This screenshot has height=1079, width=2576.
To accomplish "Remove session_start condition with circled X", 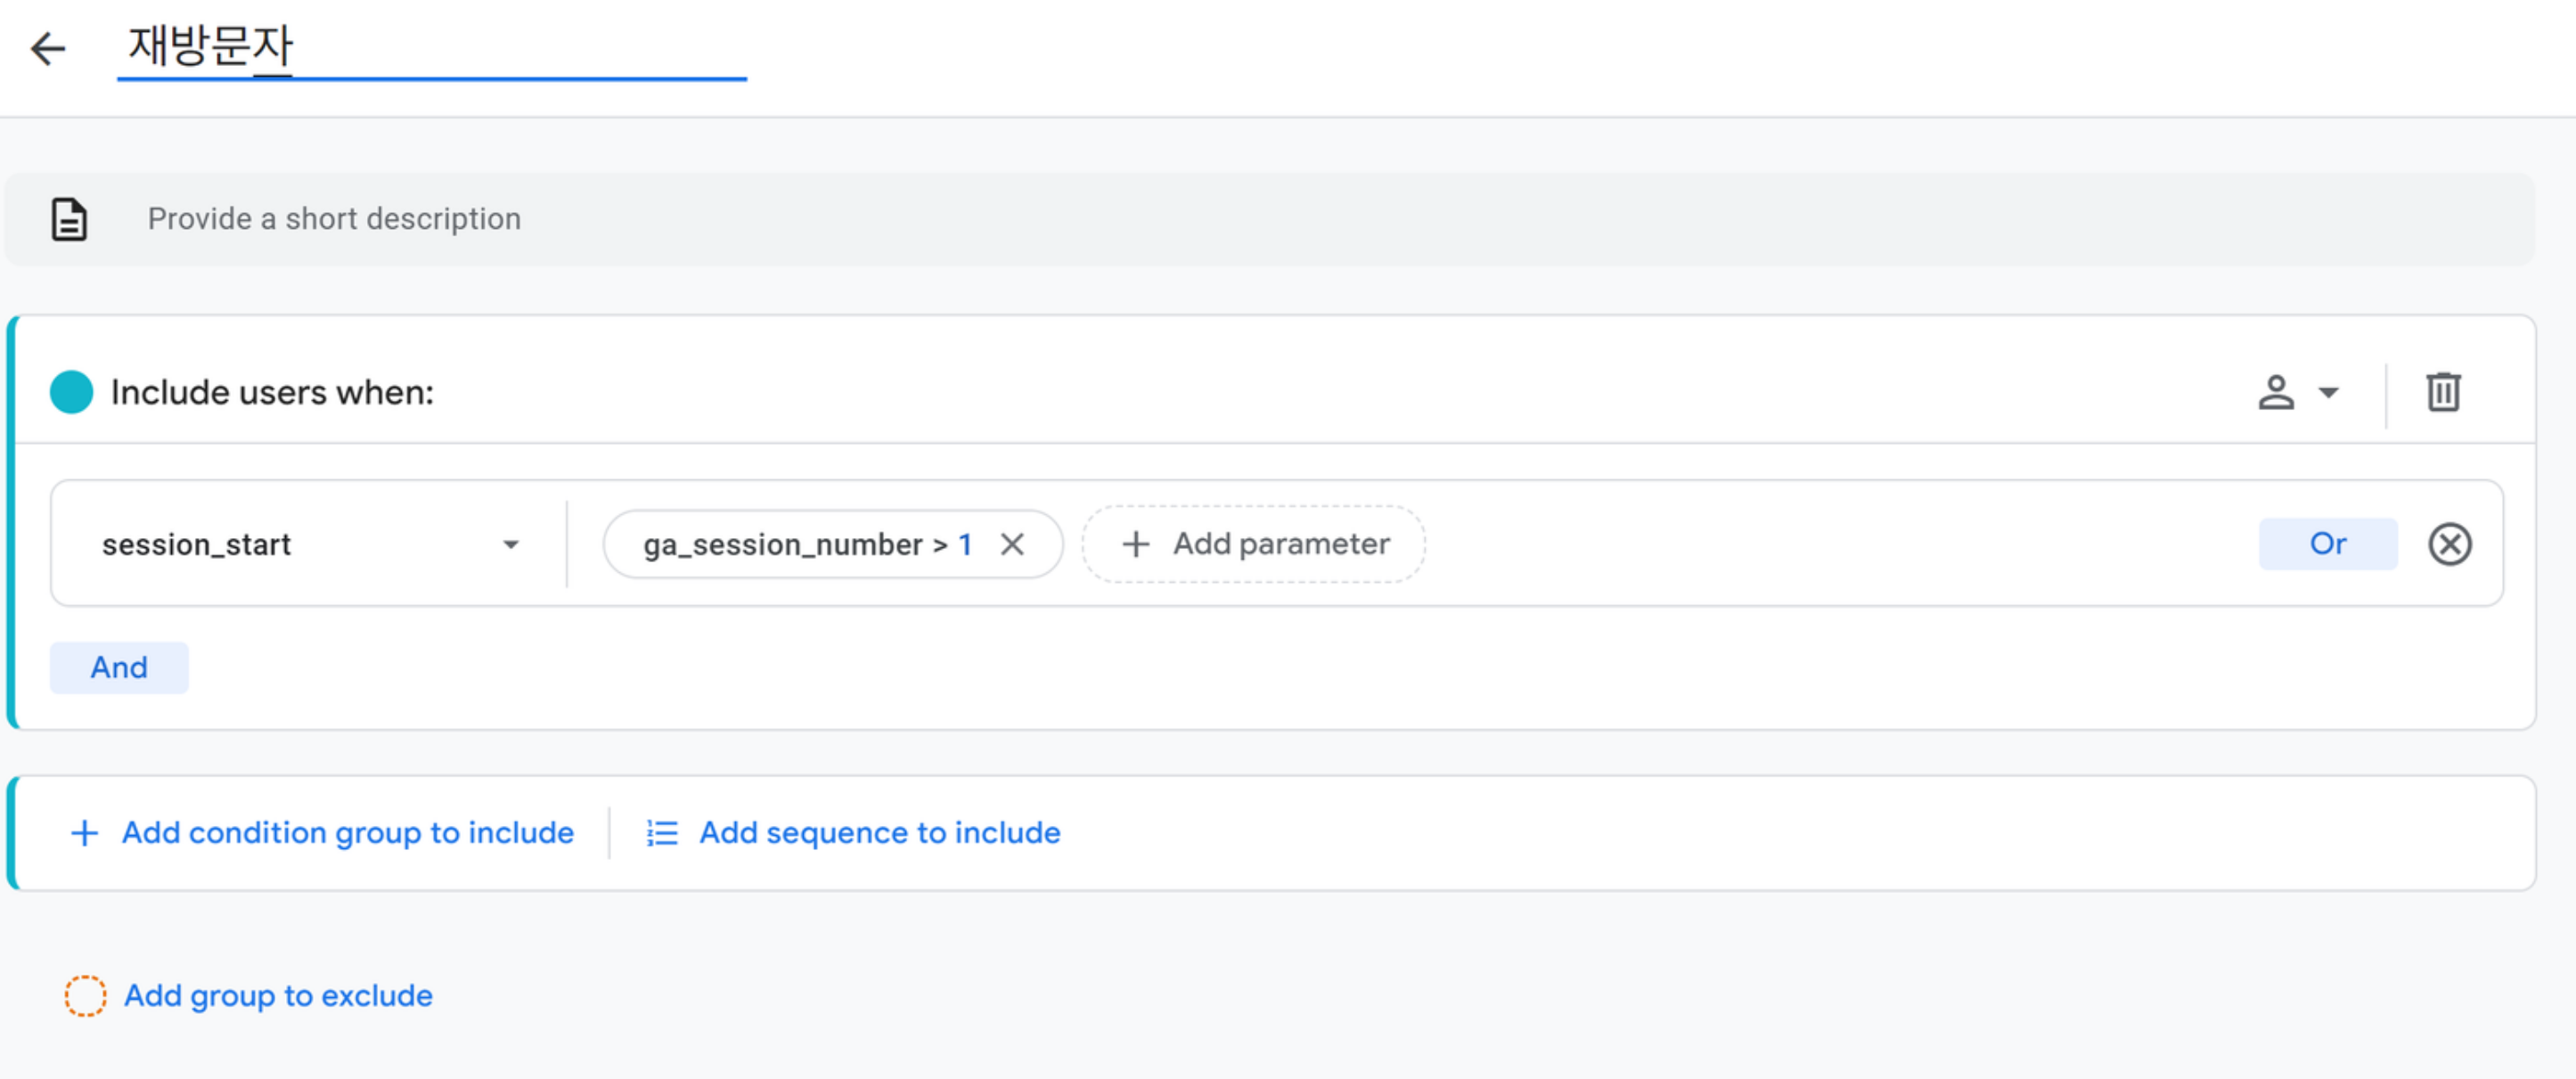I will click(2450, 544).
